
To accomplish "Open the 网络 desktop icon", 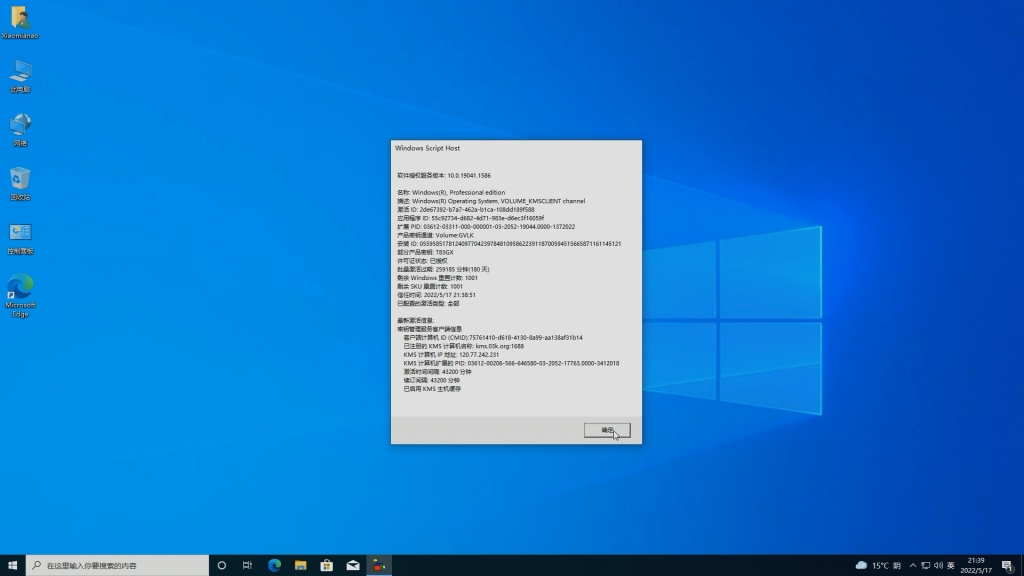I will [20, 130].
